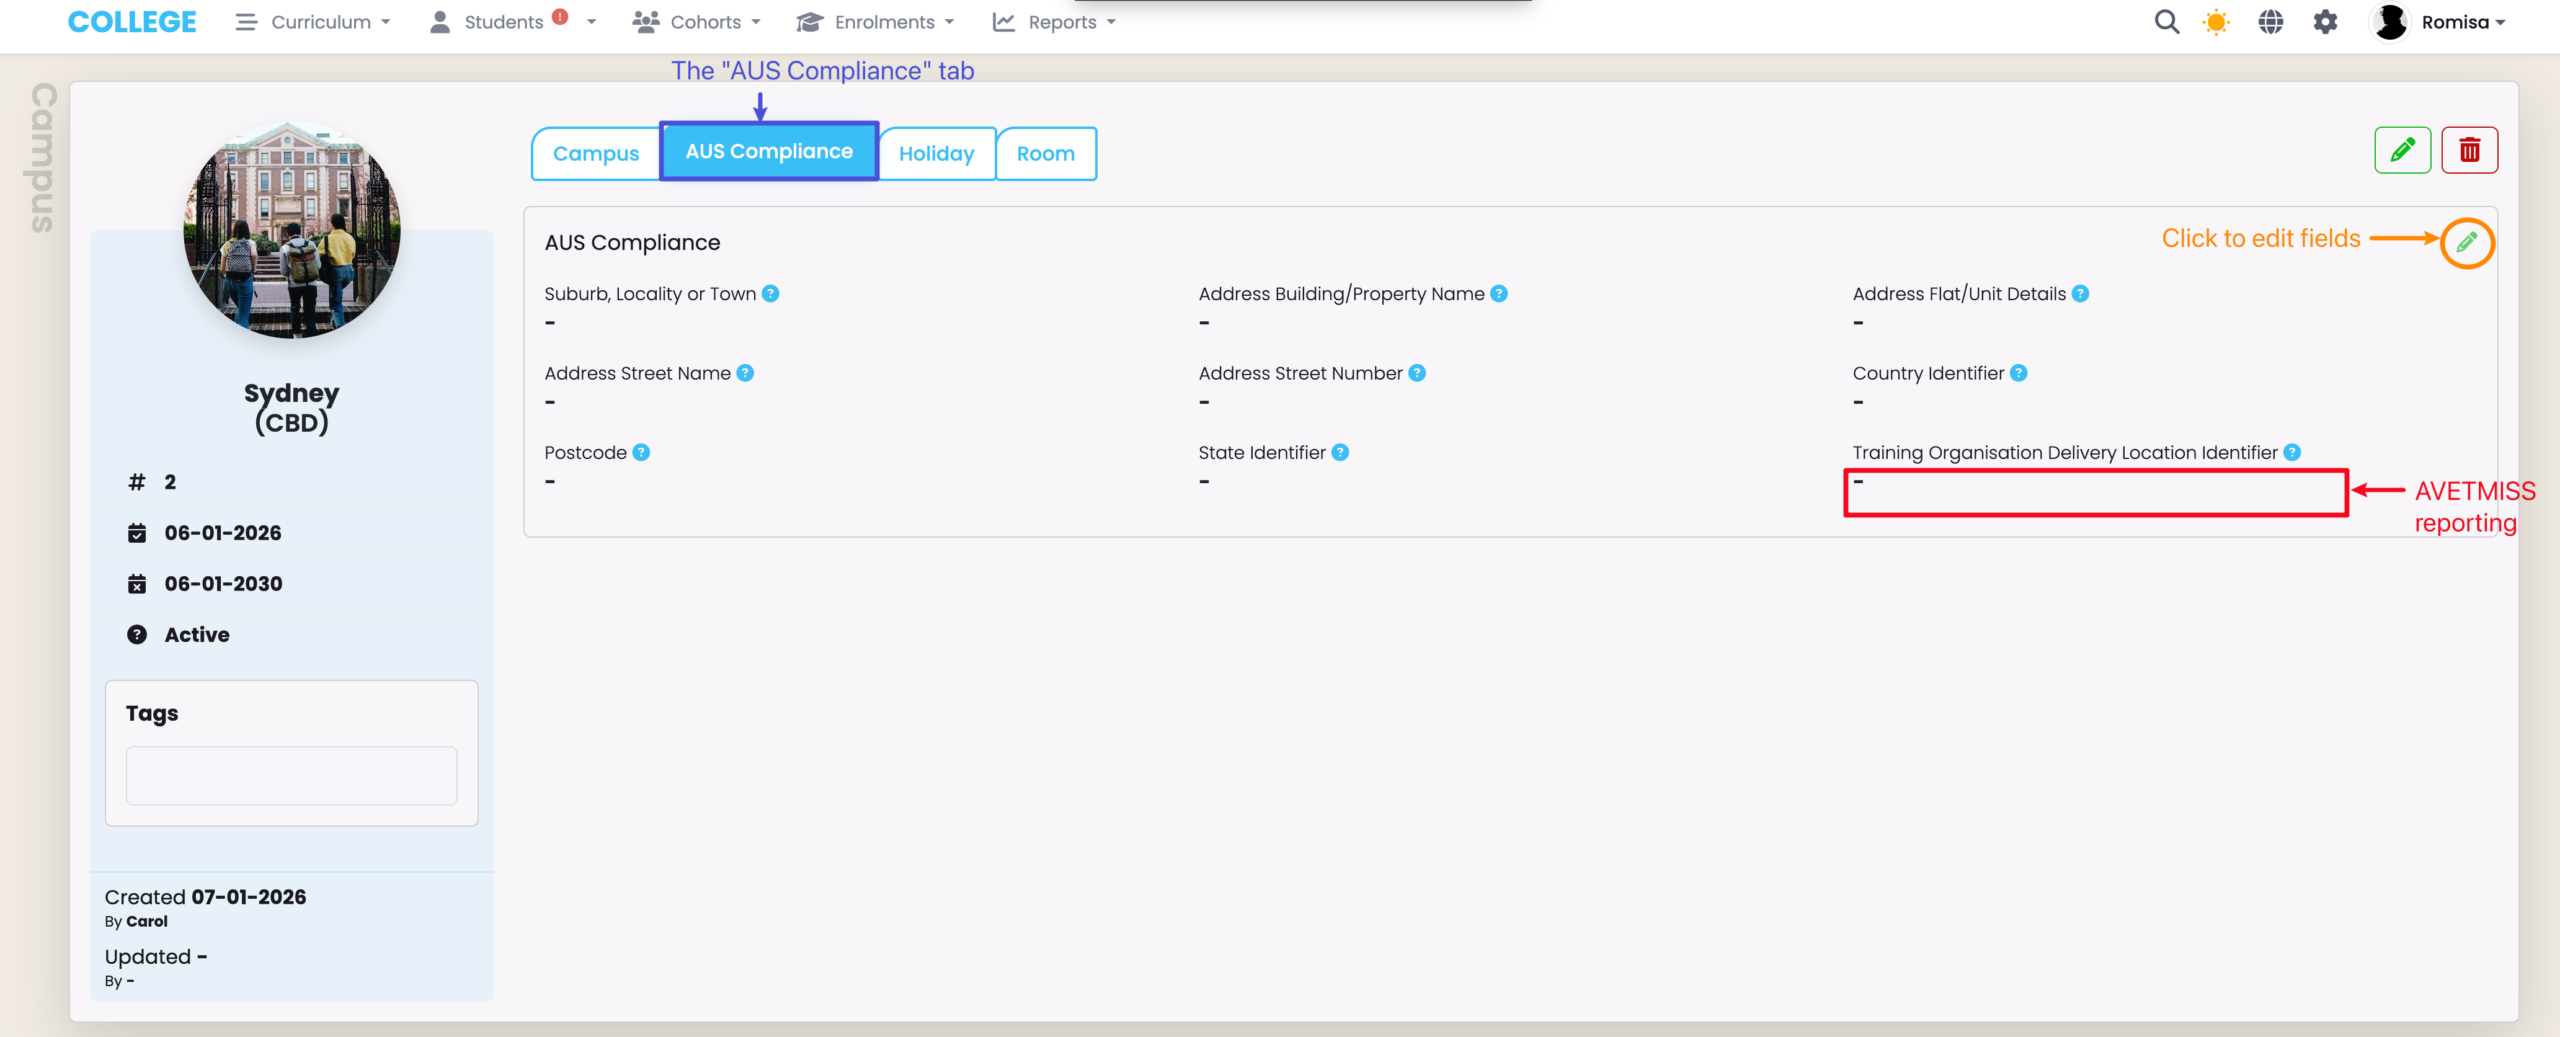Expand the Cohorts dropdown menu
The height and width of the screenshot is (1037, 2560).
click(x=697, y=22)
